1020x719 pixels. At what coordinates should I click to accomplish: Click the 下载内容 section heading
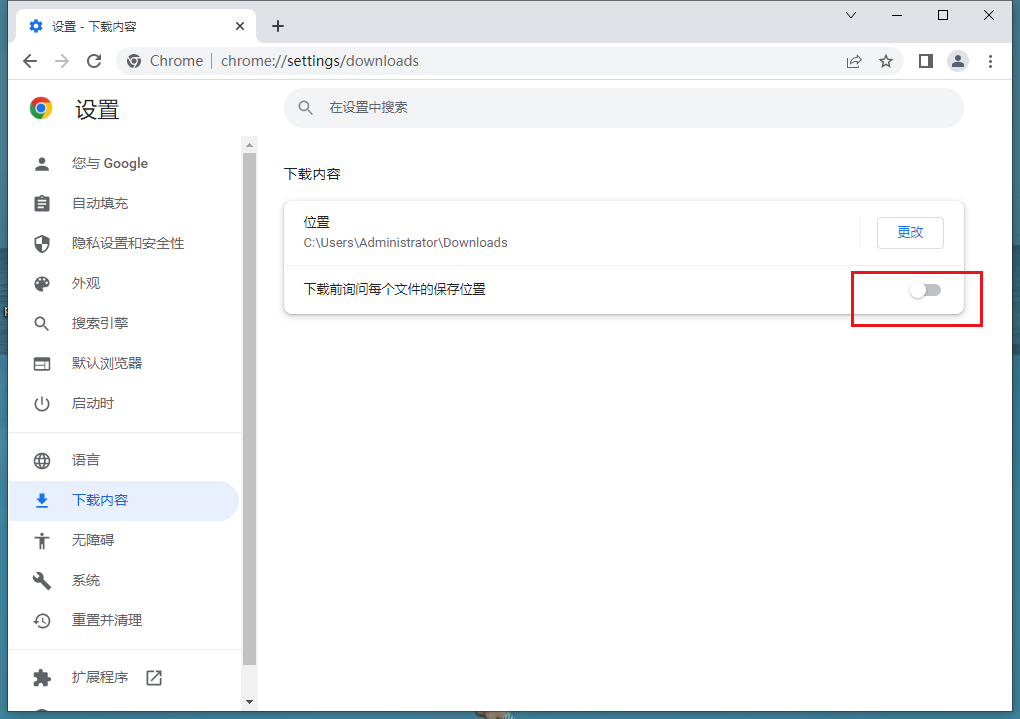tap(312, 174)
